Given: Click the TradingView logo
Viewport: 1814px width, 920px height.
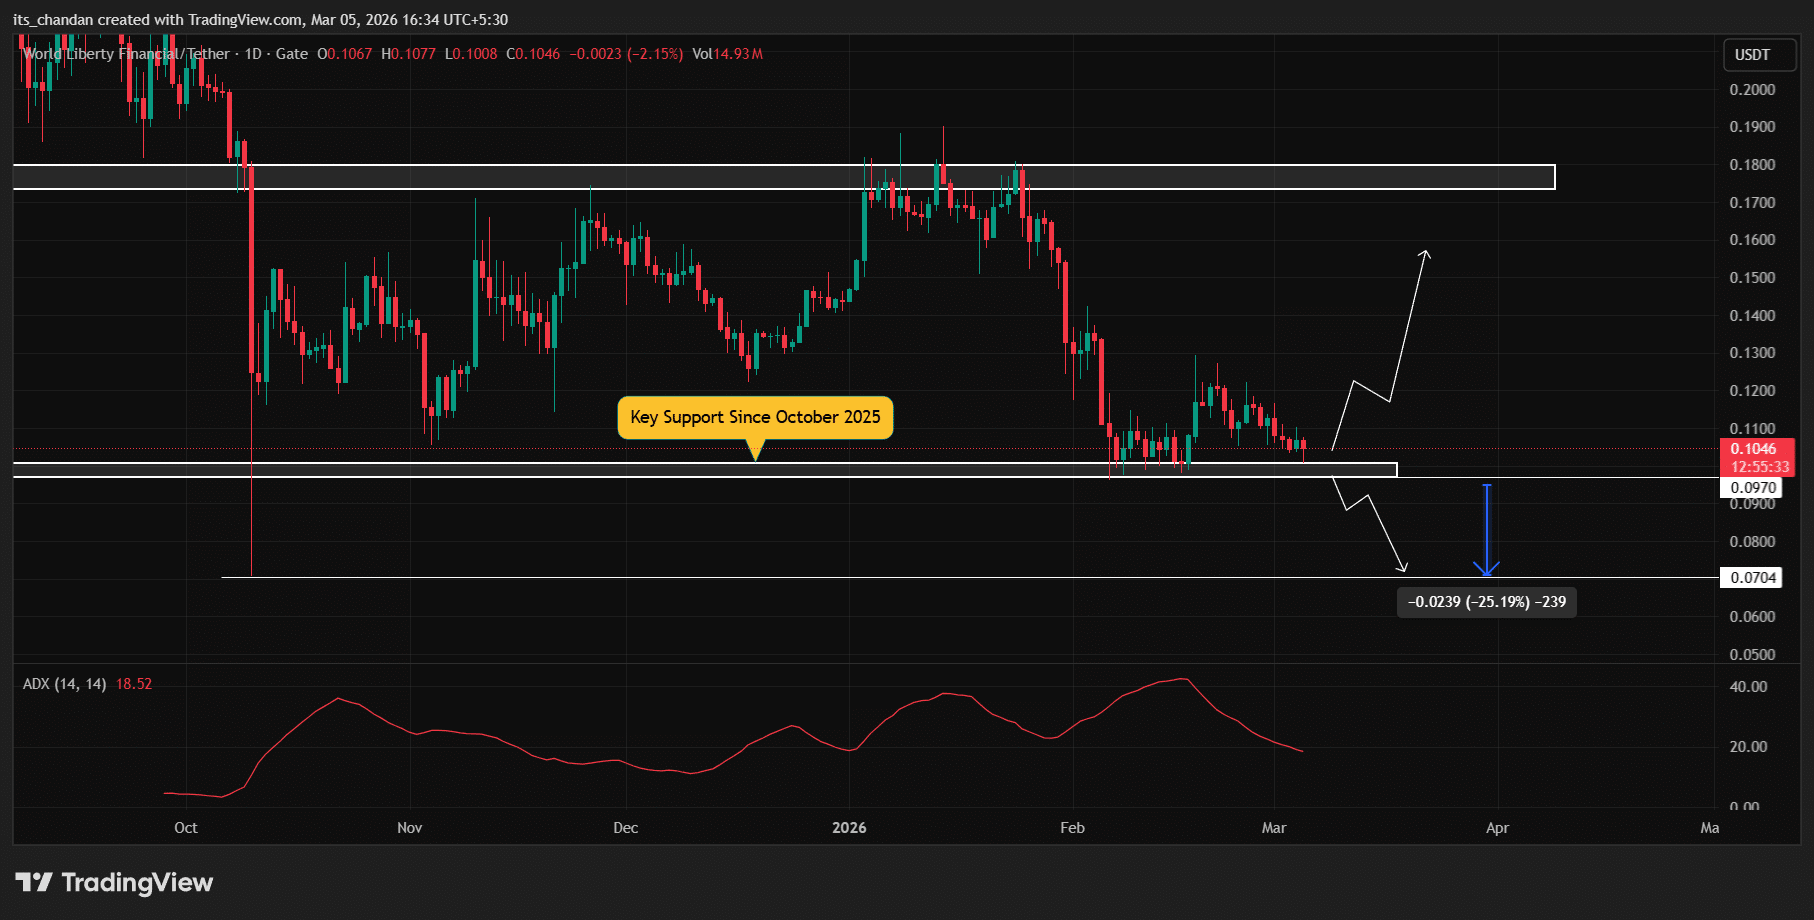Looking at the screenshot, I should pos(115,882).
